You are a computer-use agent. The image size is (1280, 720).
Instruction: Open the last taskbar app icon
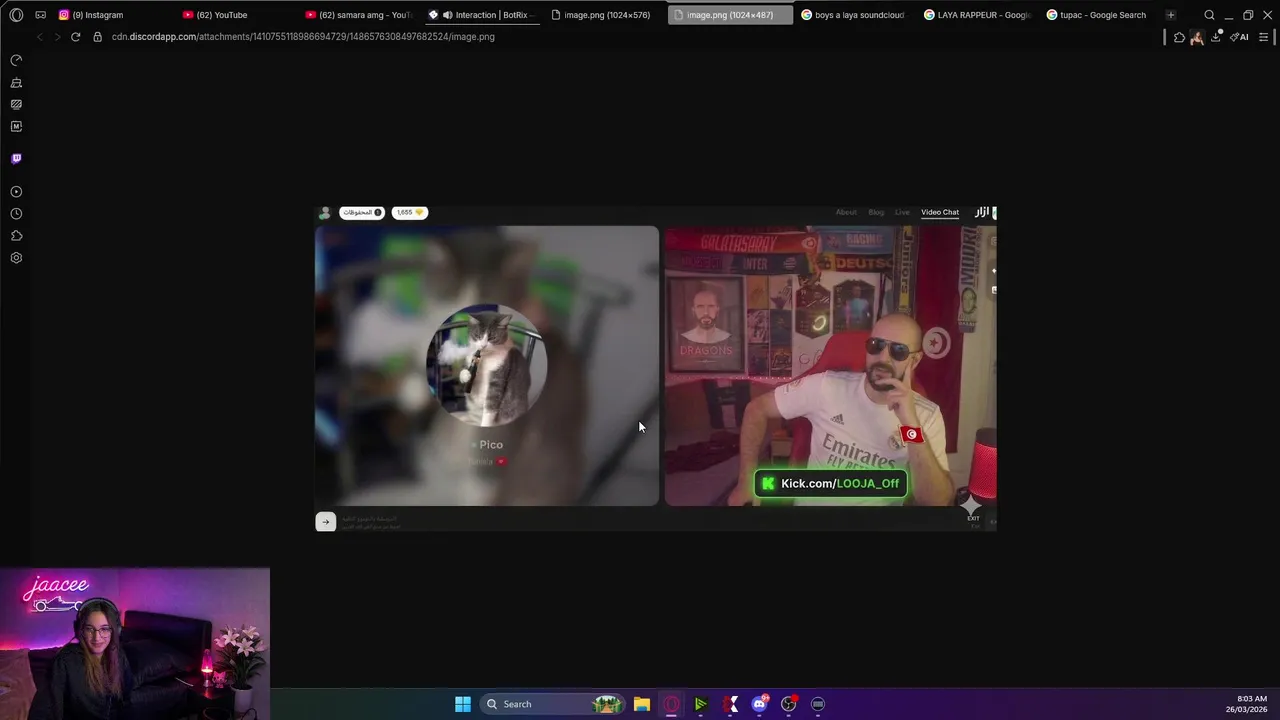click(x=818, y=704)
